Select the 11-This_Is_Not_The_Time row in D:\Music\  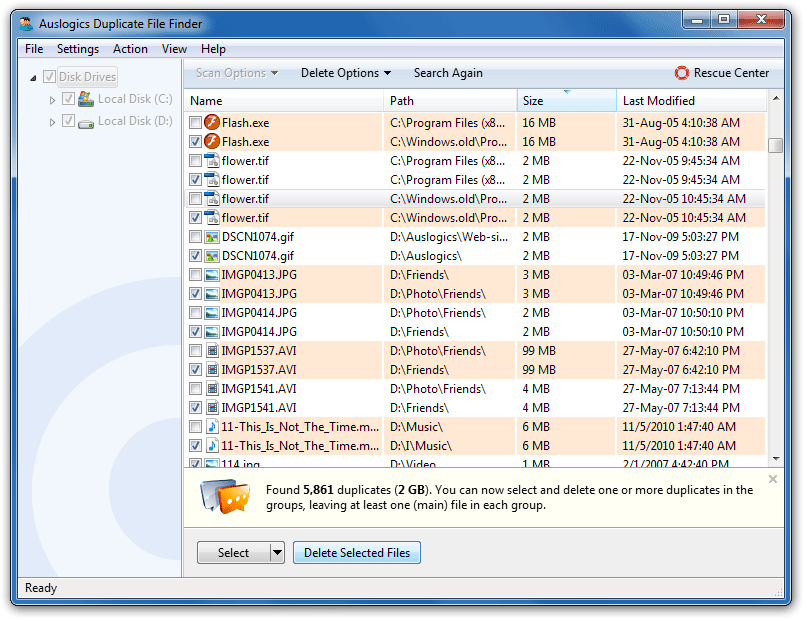475,427
